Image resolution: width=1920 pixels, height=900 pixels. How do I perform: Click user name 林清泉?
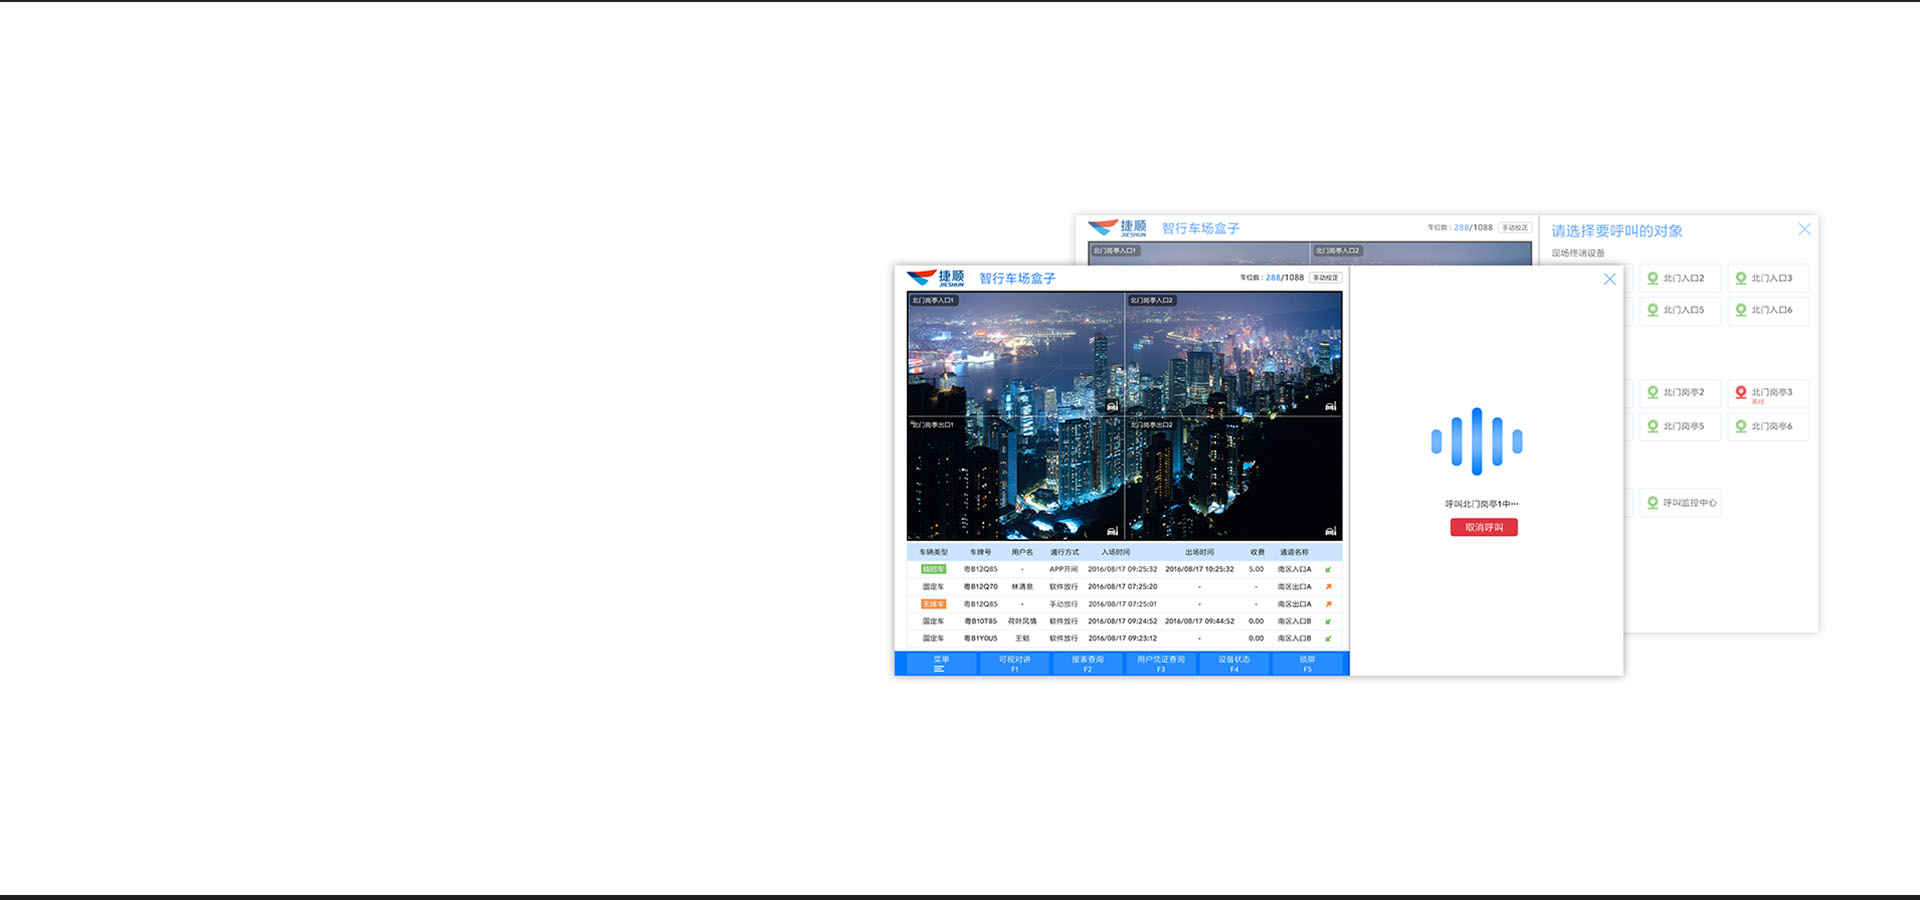click(x=1022, y=587)
